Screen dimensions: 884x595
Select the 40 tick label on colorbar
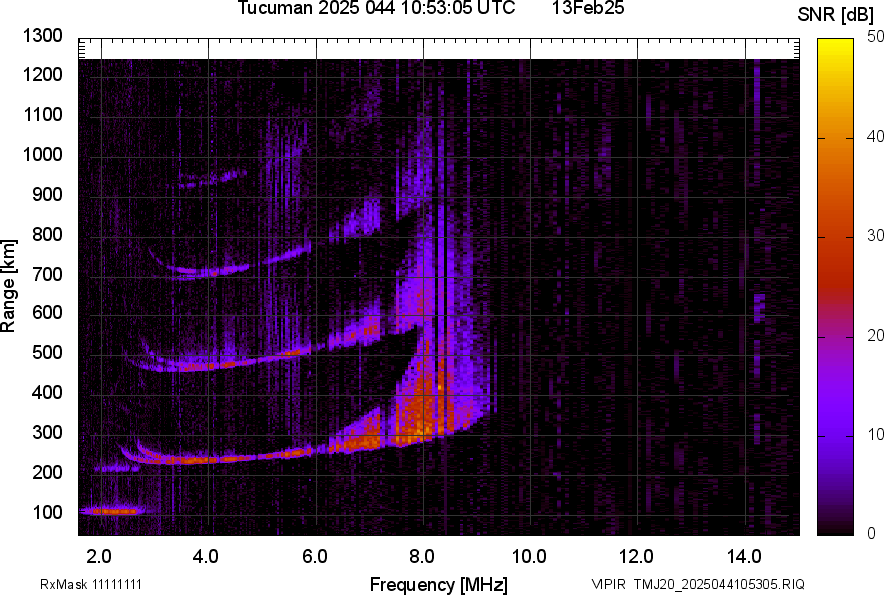(x=876, y=136)
